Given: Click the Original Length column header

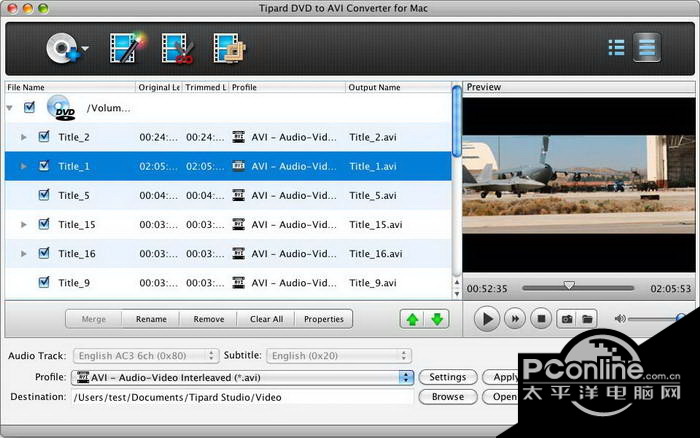Looking at the screenshot, I should [x=158, y=87].
